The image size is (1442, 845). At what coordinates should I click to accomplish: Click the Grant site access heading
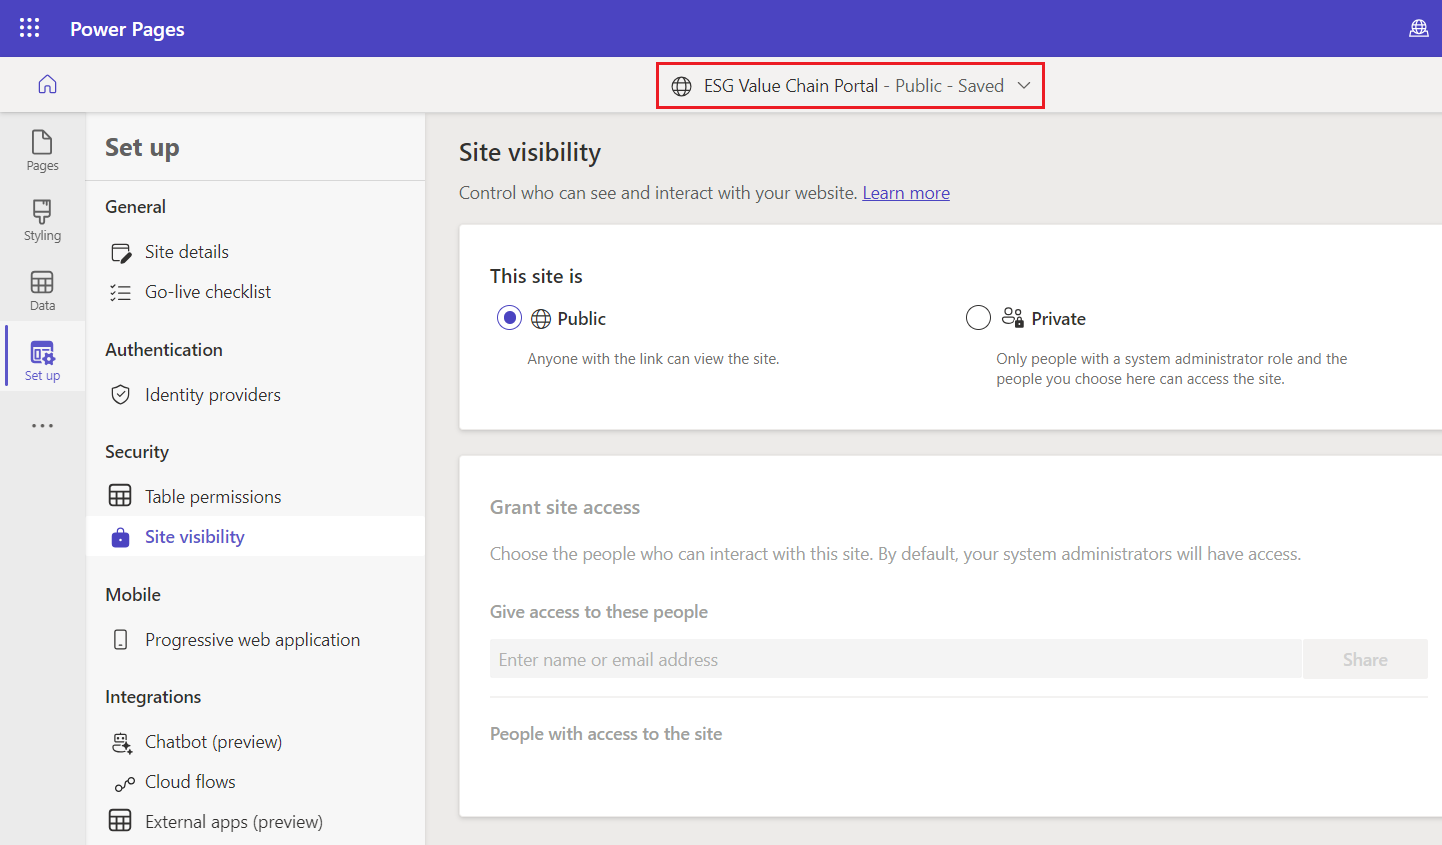565,507
